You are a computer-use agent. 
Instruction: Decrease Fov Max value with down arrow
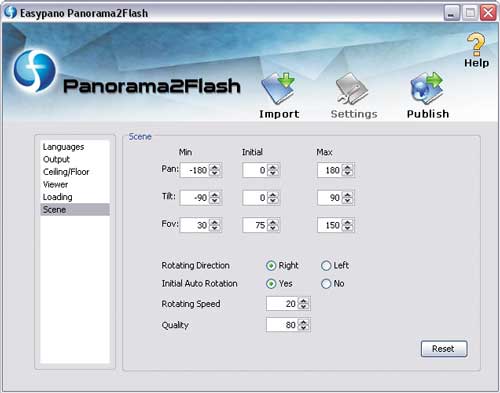point(347,228)
